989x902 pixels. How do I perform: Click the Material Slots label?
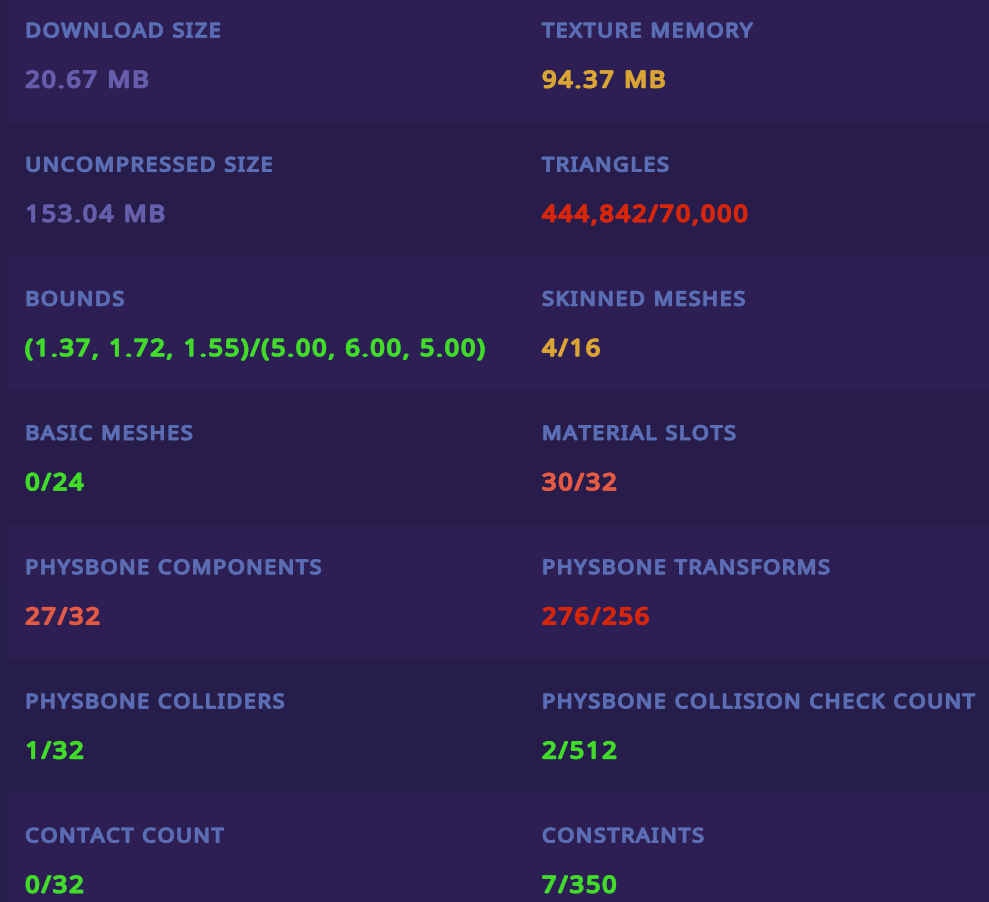pos(639,432)
